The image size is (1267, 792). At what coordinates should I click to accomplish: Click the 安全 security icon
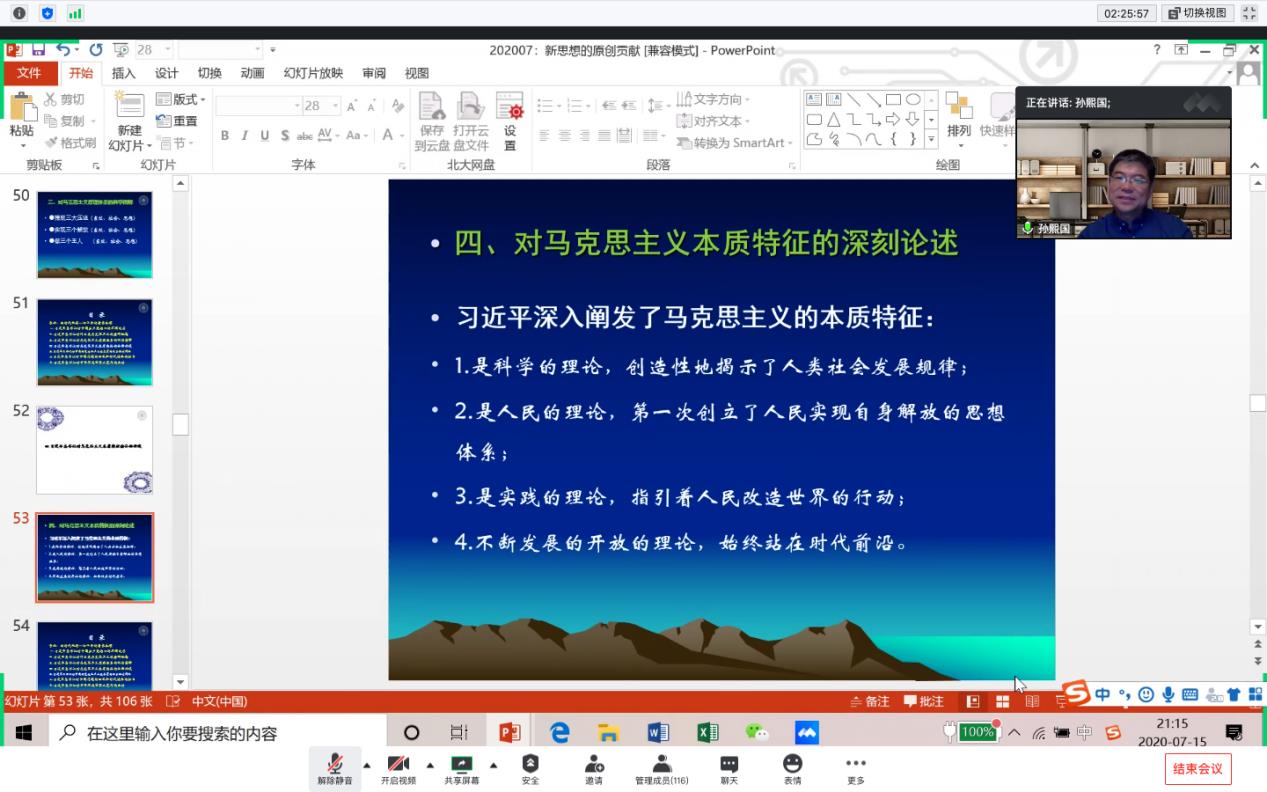click(x=530, y=768)
